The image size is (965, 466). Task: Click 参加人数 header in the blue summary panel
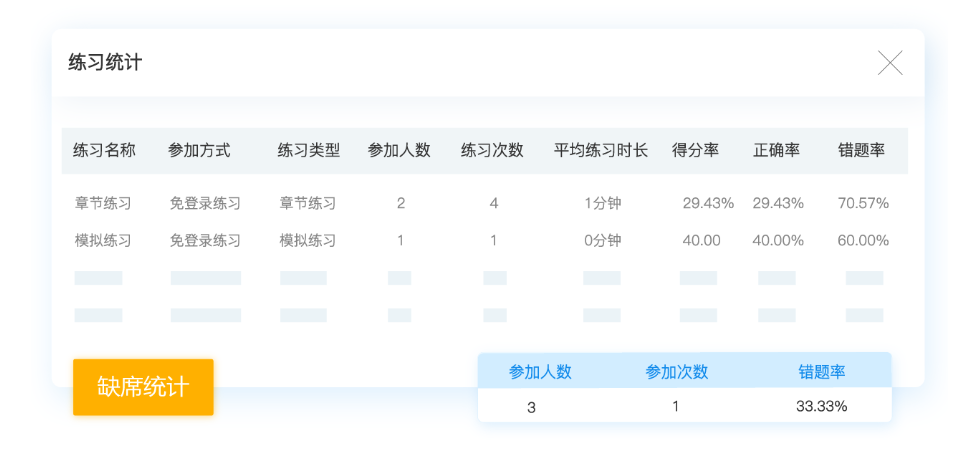pos(540,372)
